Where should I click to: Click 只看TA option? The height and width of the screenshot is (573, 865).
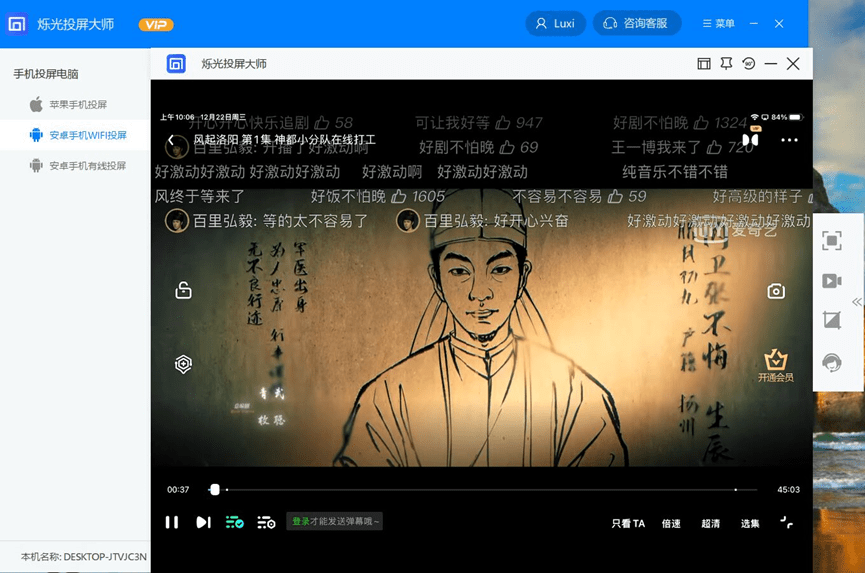(x=628, y=523)
